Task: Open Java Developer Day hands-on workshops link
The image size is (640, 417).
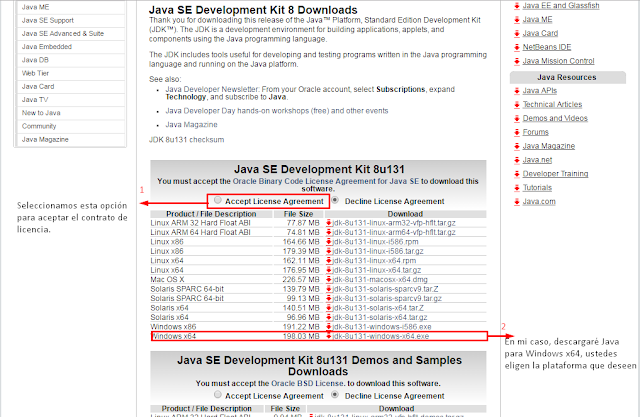Action: [x=277, y=111]
